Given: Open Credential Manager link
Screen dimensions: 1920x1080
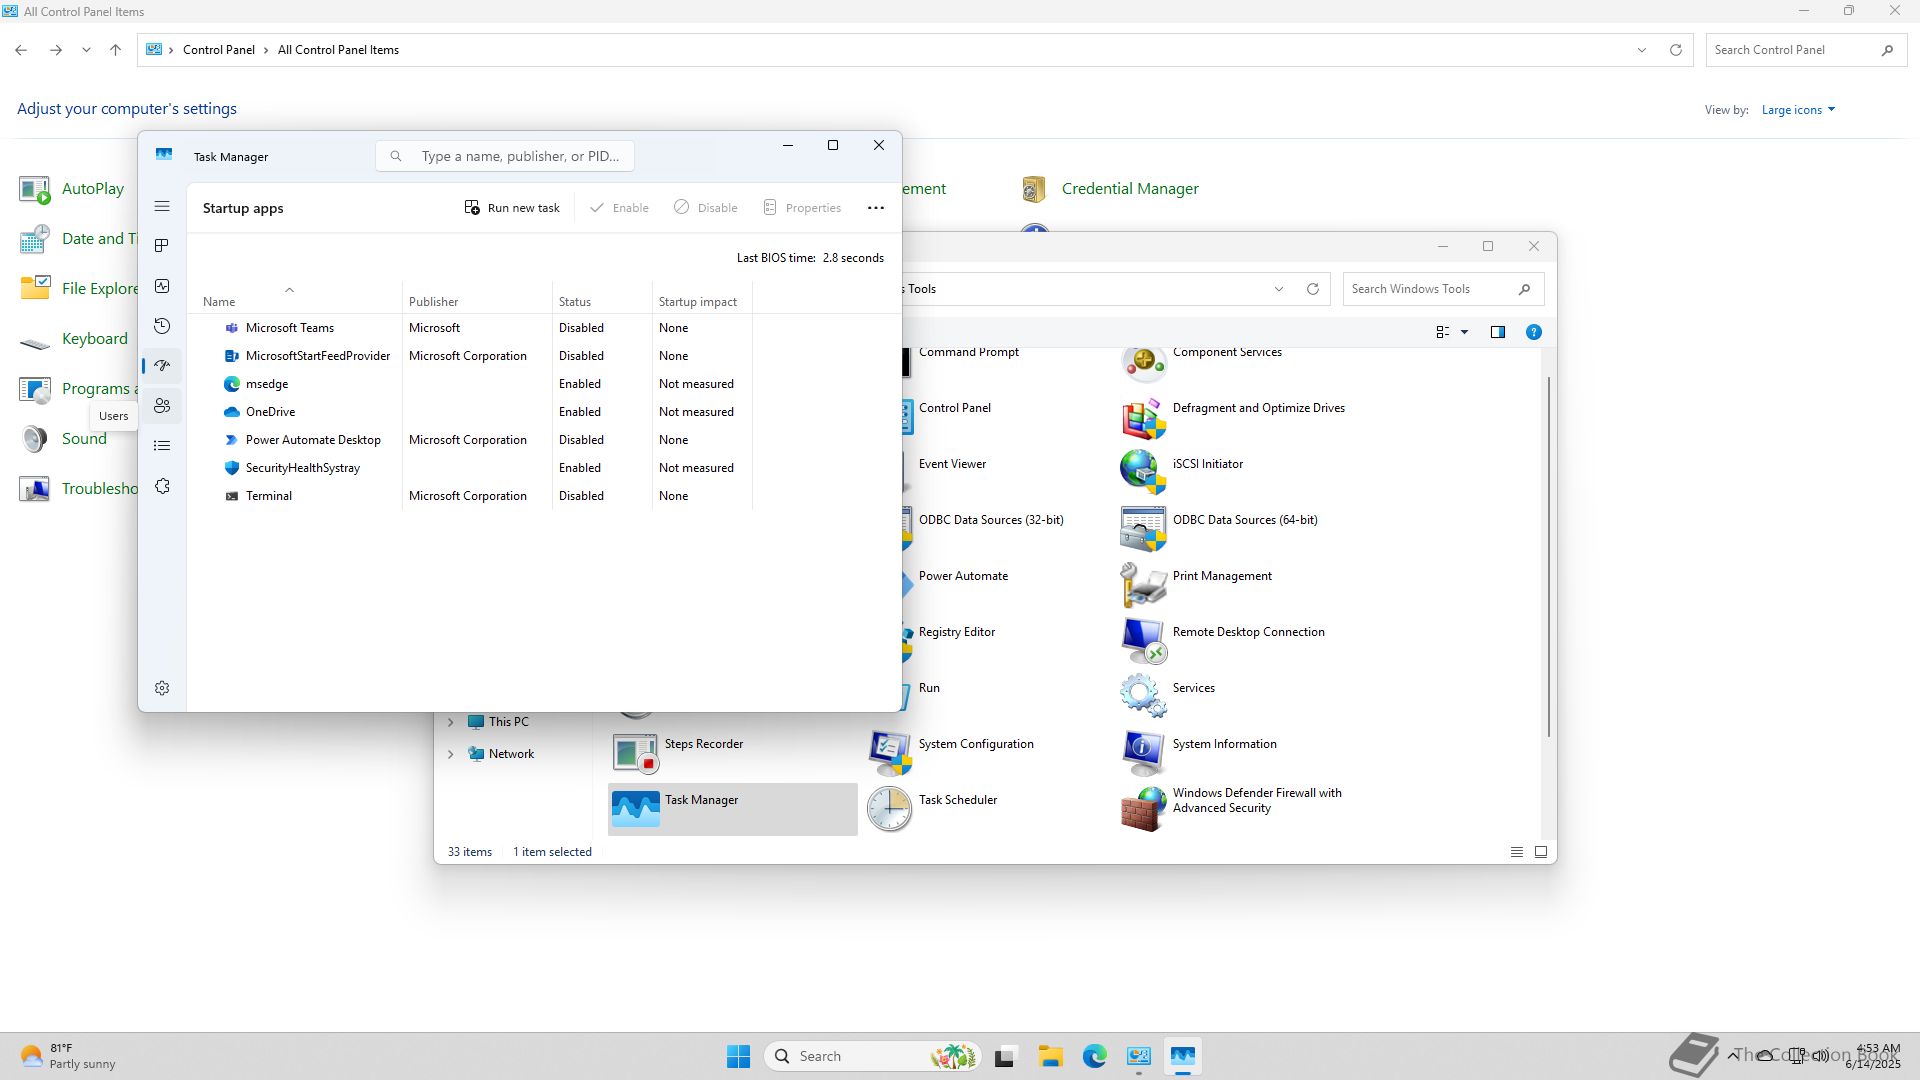Looking at the screenshot, I should coord(1130,189).
